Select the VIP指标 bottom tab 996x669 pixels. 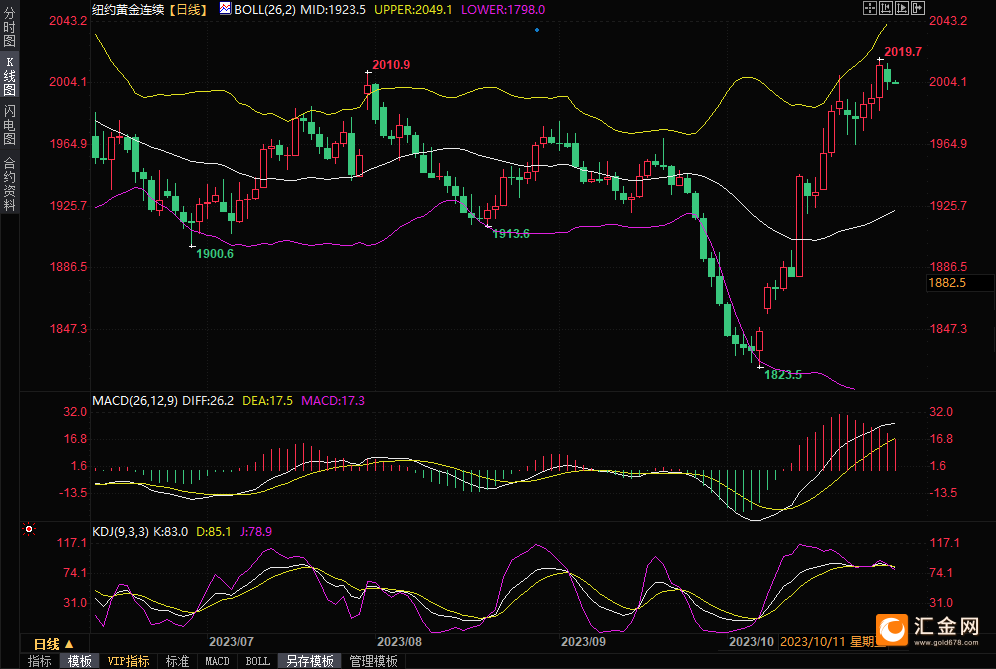click(x=128, y=661)
